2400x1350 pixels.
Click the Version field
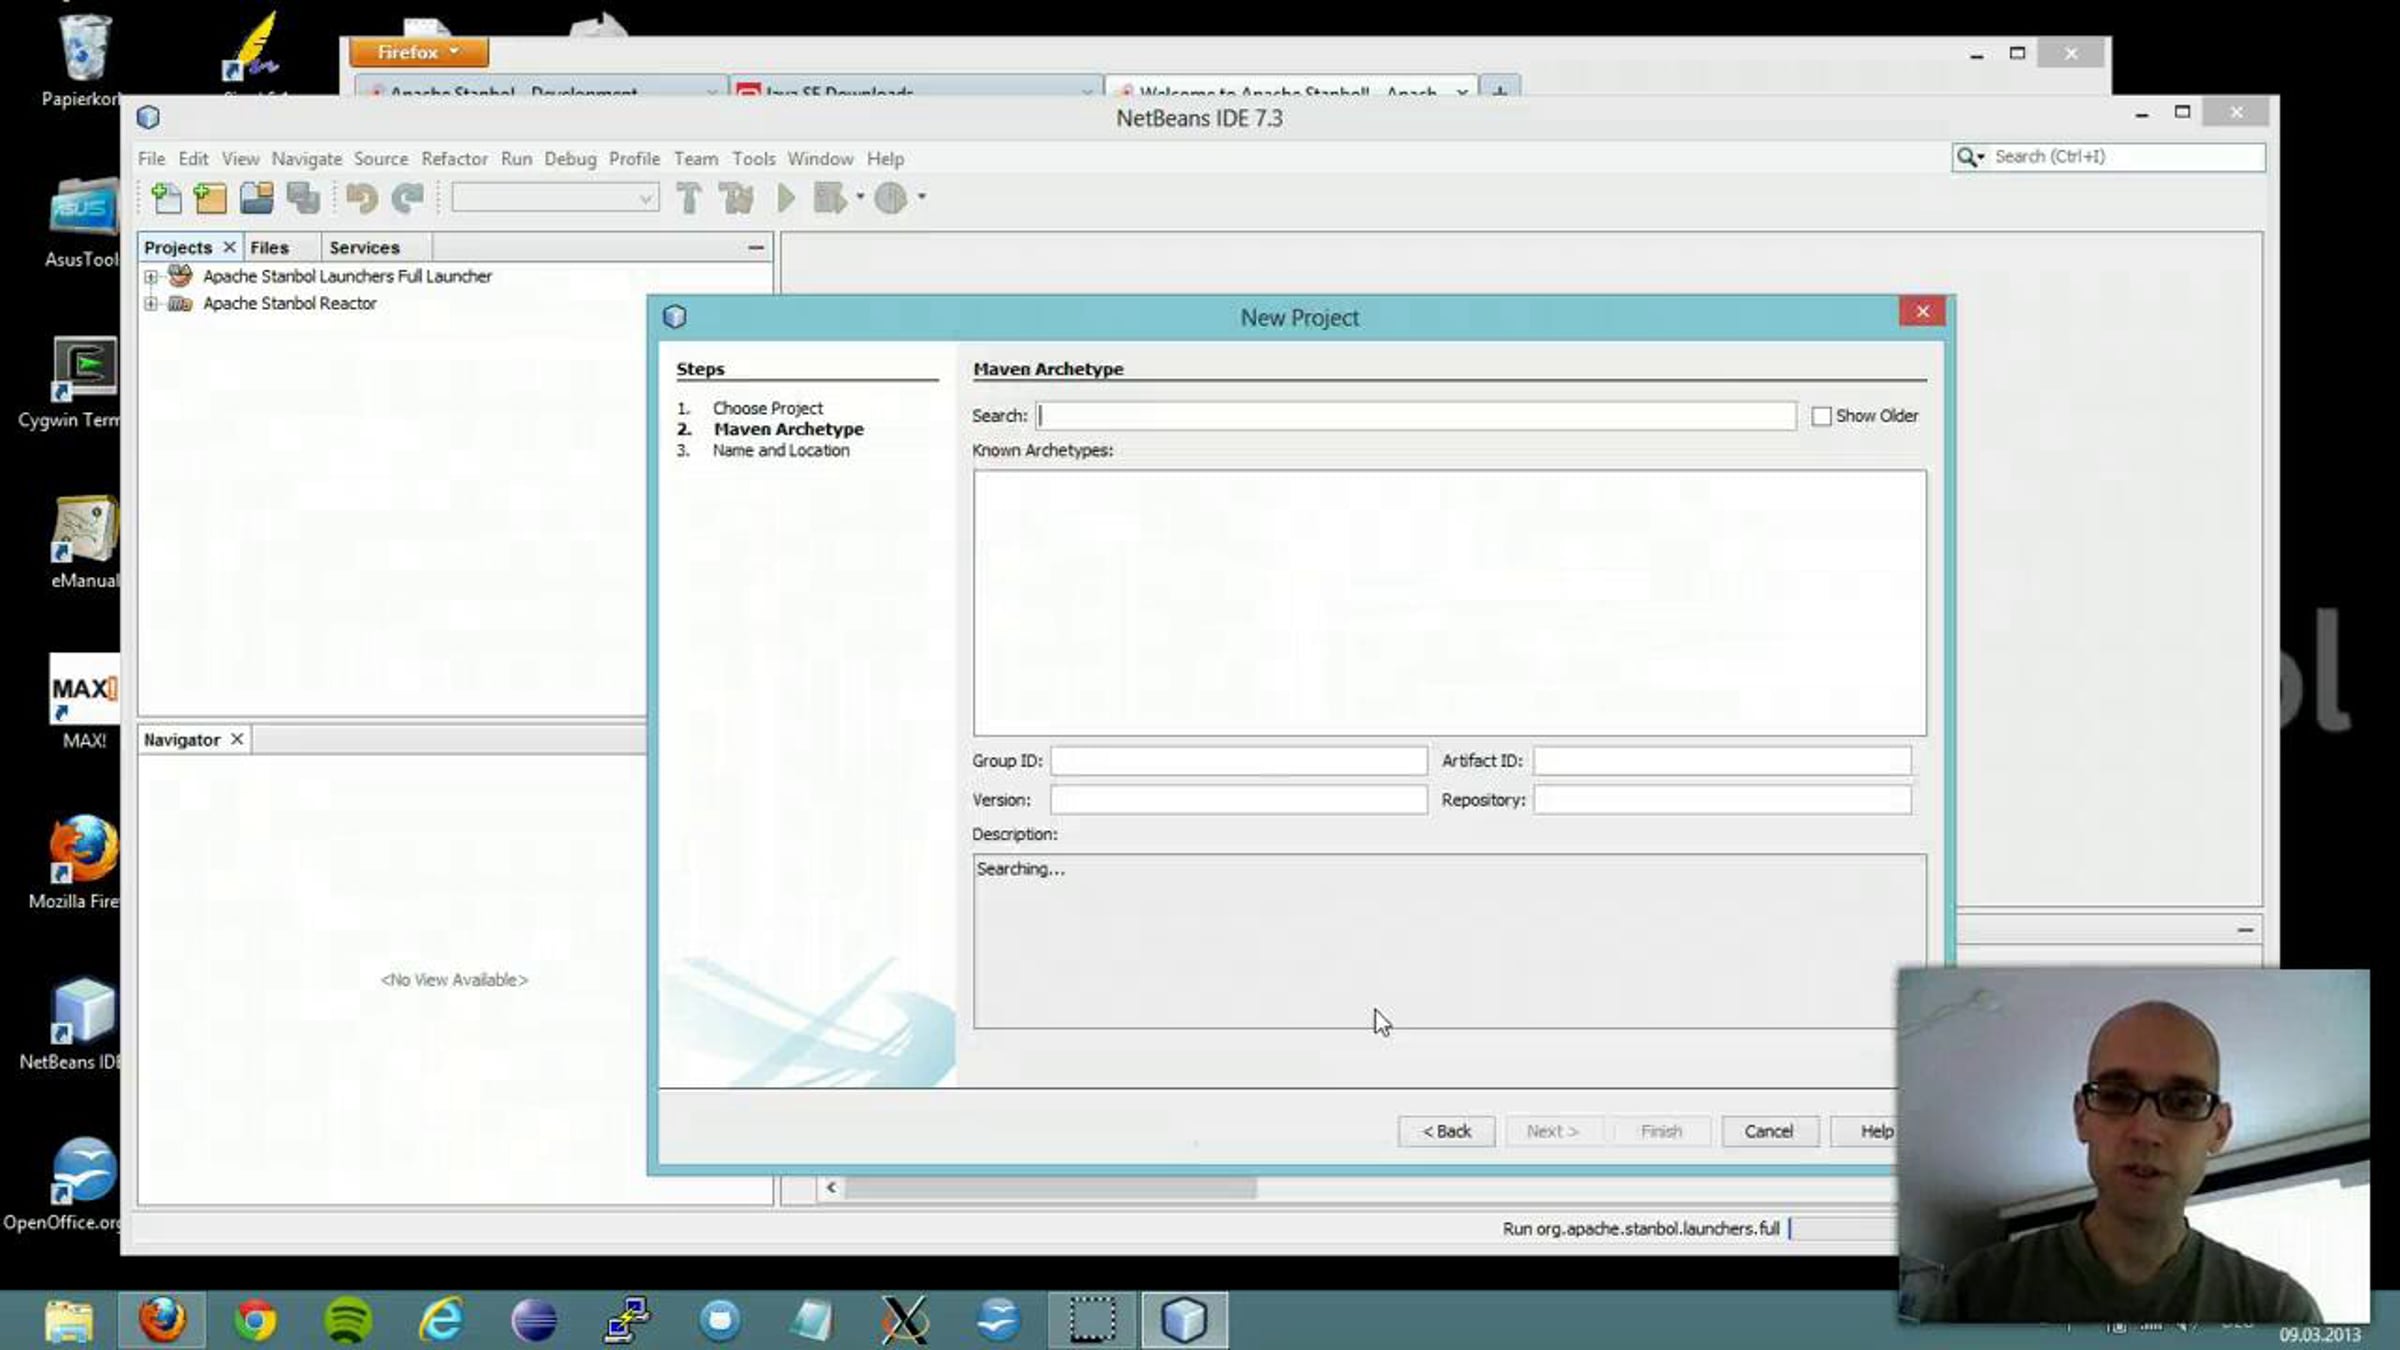click(1238, 800)
